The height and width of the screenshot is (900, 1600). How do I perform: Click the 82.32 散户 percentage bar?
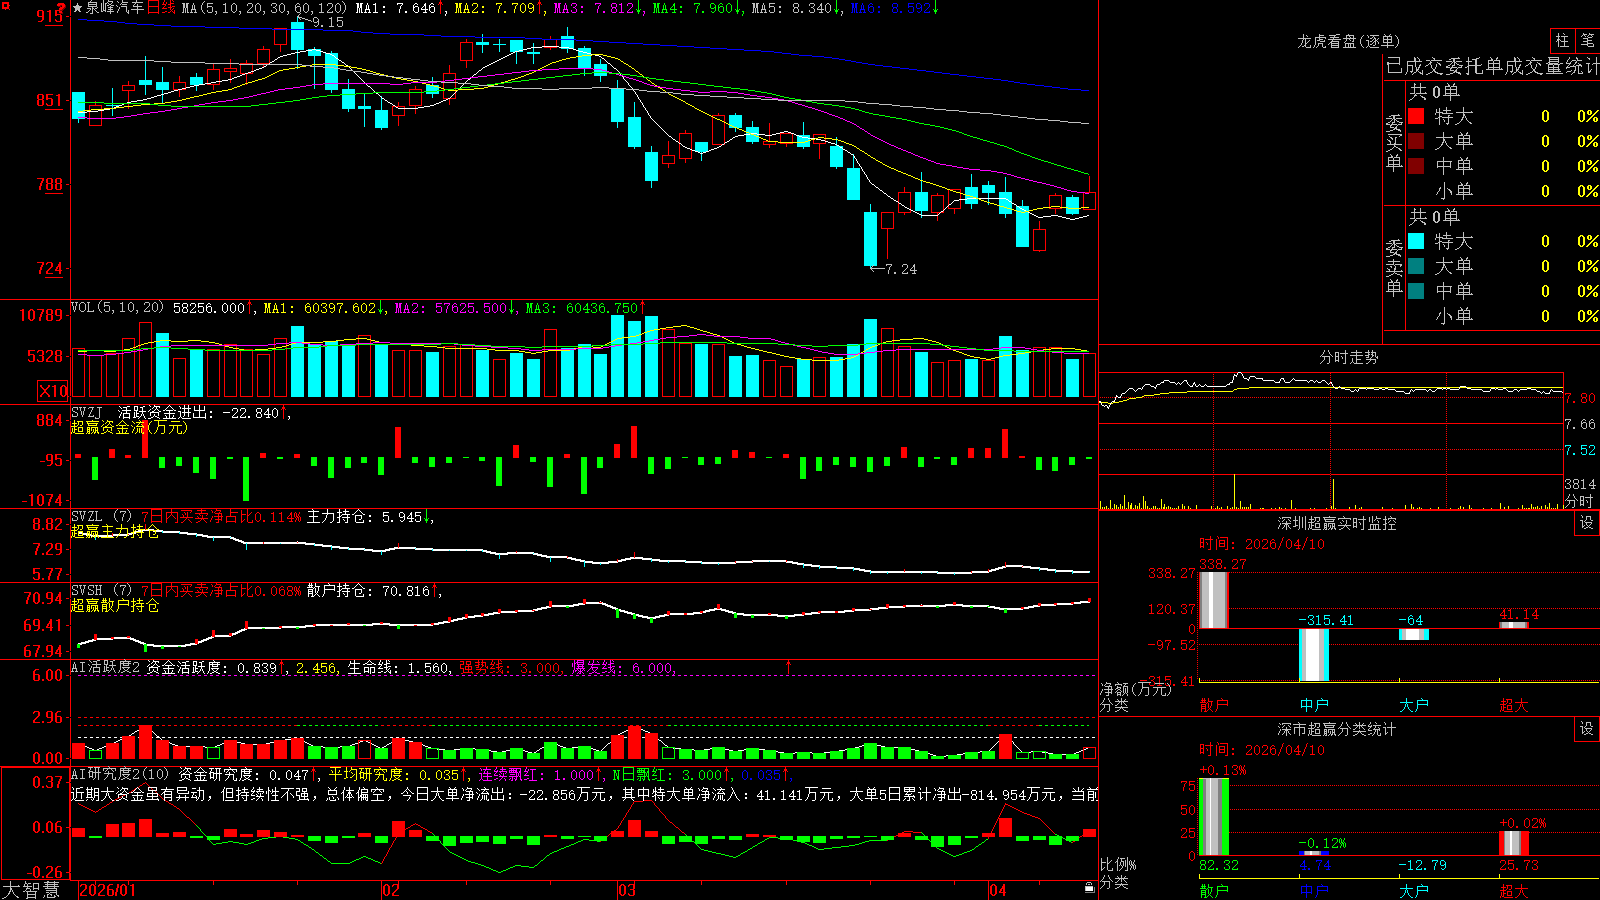(x=1214, y=817)
